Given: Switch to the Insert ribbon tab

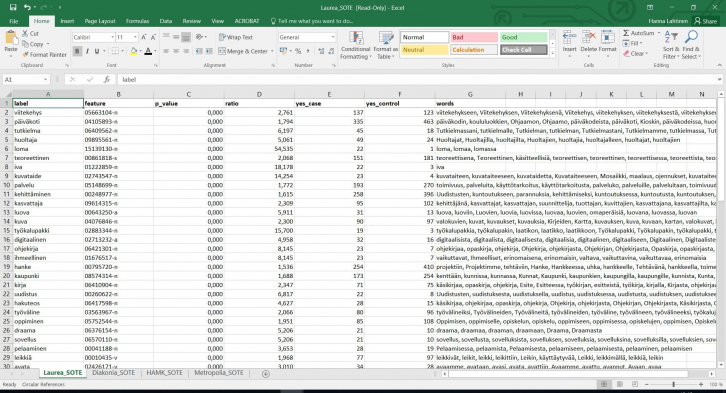Looking at the screenshot, I should 67,21.
